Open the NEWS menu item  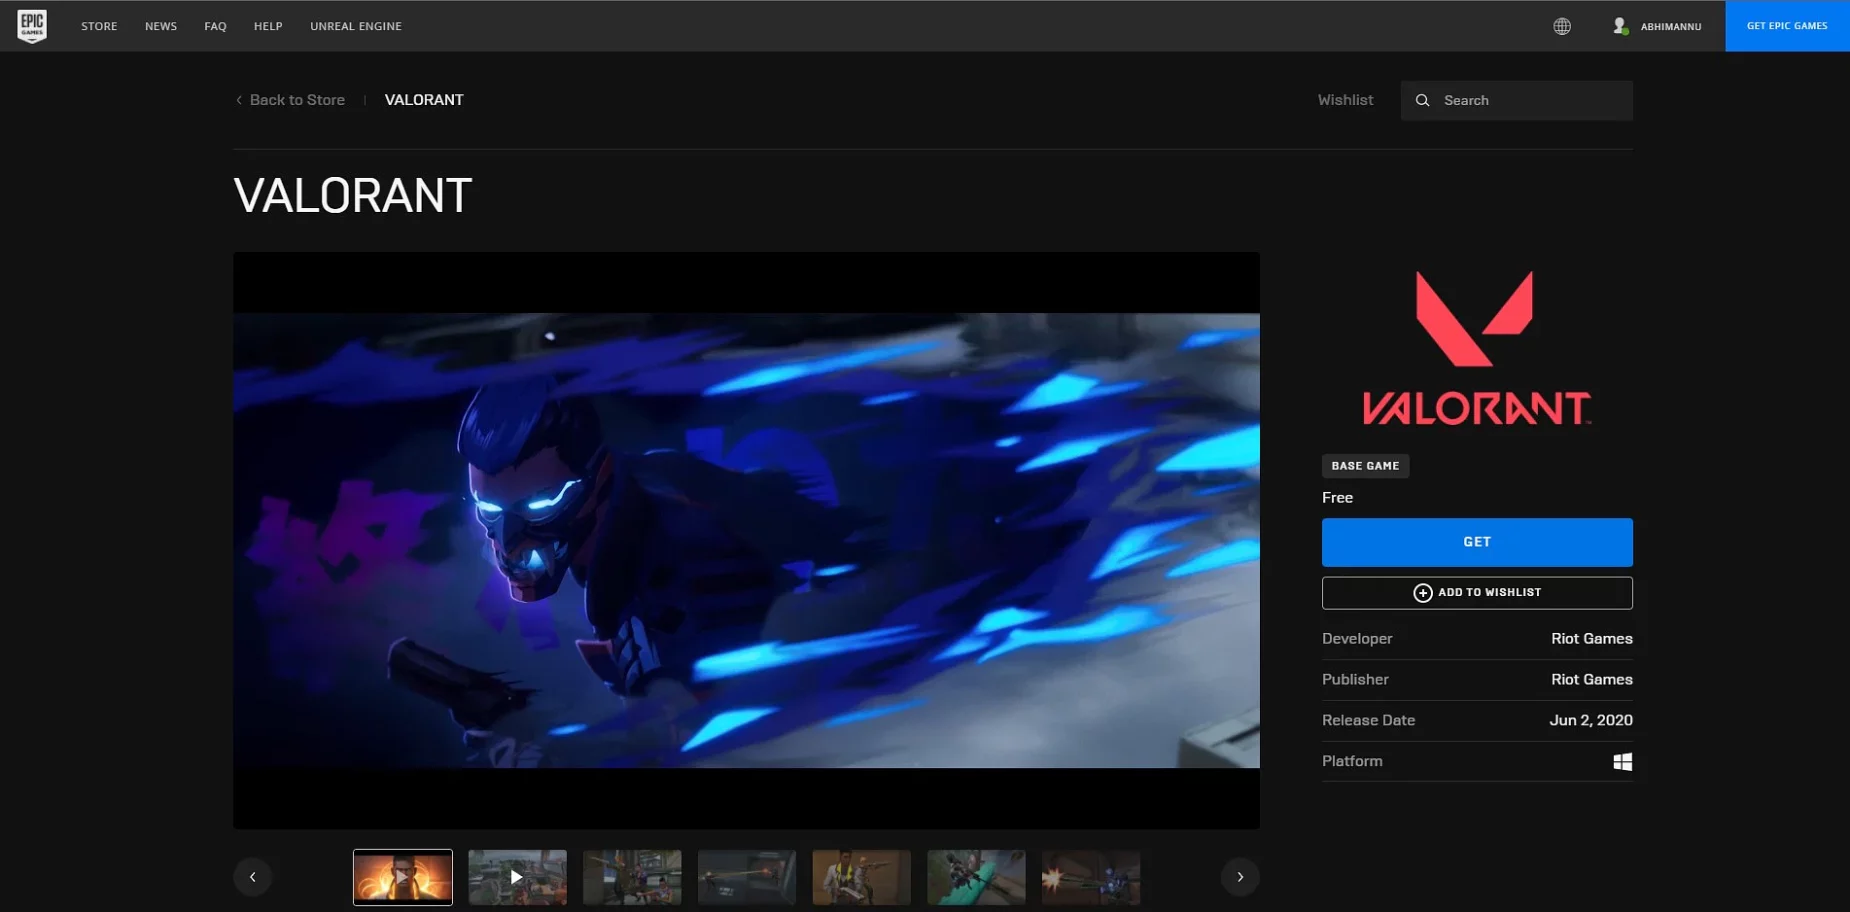(x=161, y=26)
